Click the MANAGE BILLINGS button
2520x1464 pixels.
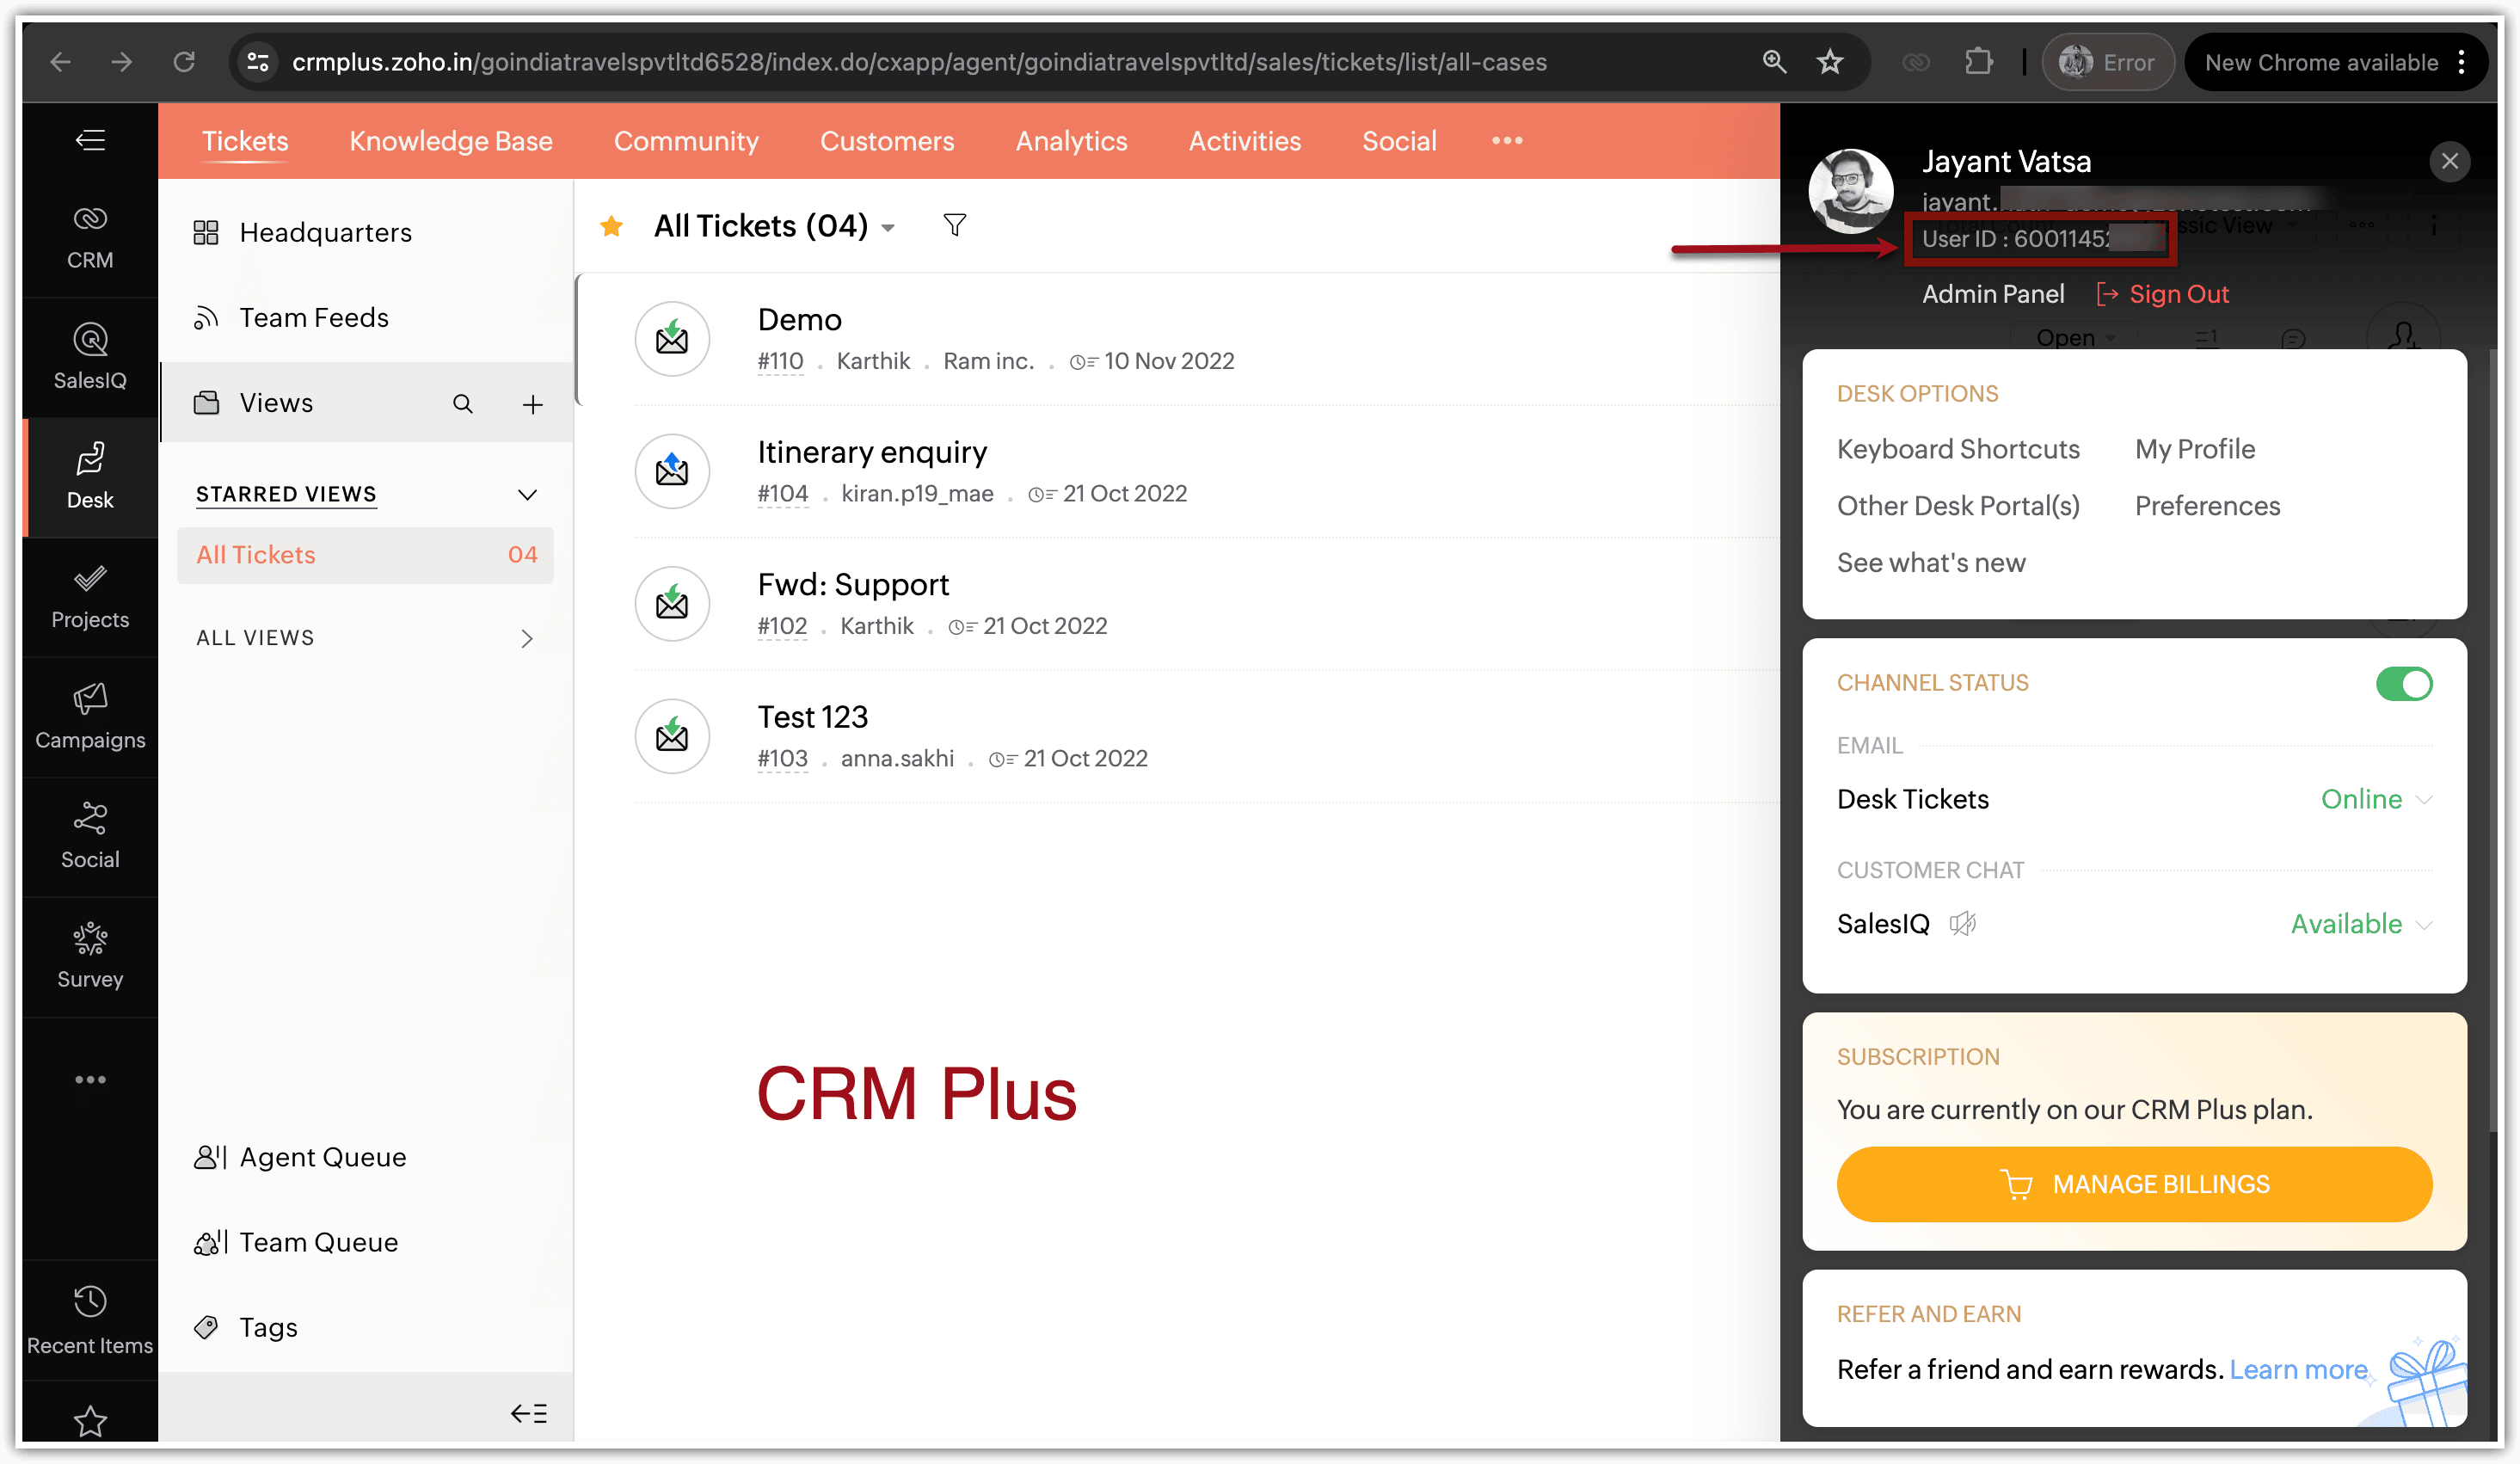(2133, 1183)
